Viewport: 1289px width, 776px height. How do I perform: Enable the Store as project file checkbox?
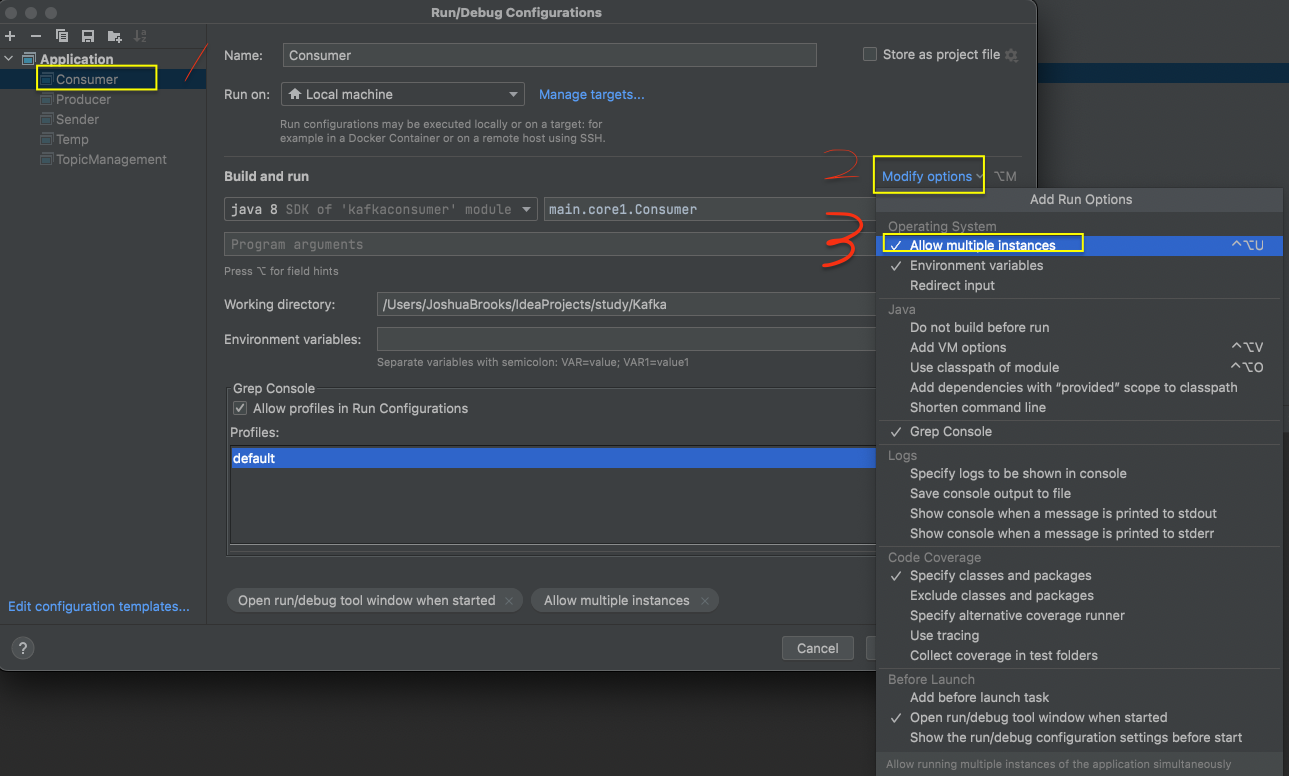tap(870, 55)
